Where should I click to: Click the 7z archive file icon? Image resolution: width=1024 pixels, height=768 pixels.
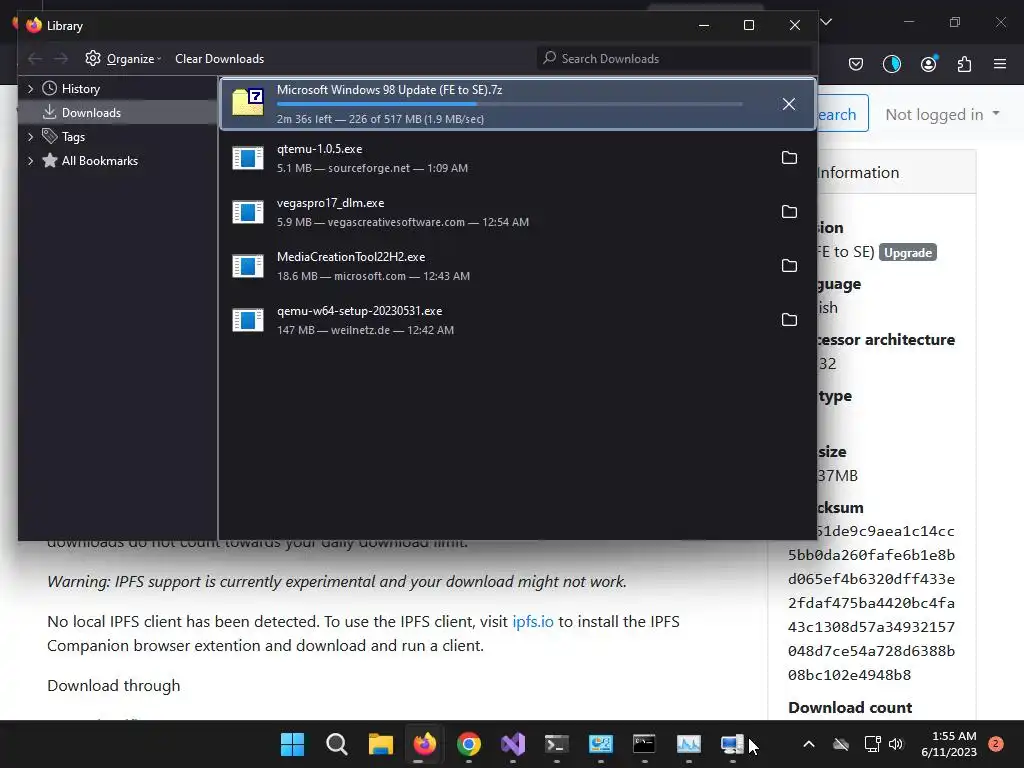[x=248, y=102]
